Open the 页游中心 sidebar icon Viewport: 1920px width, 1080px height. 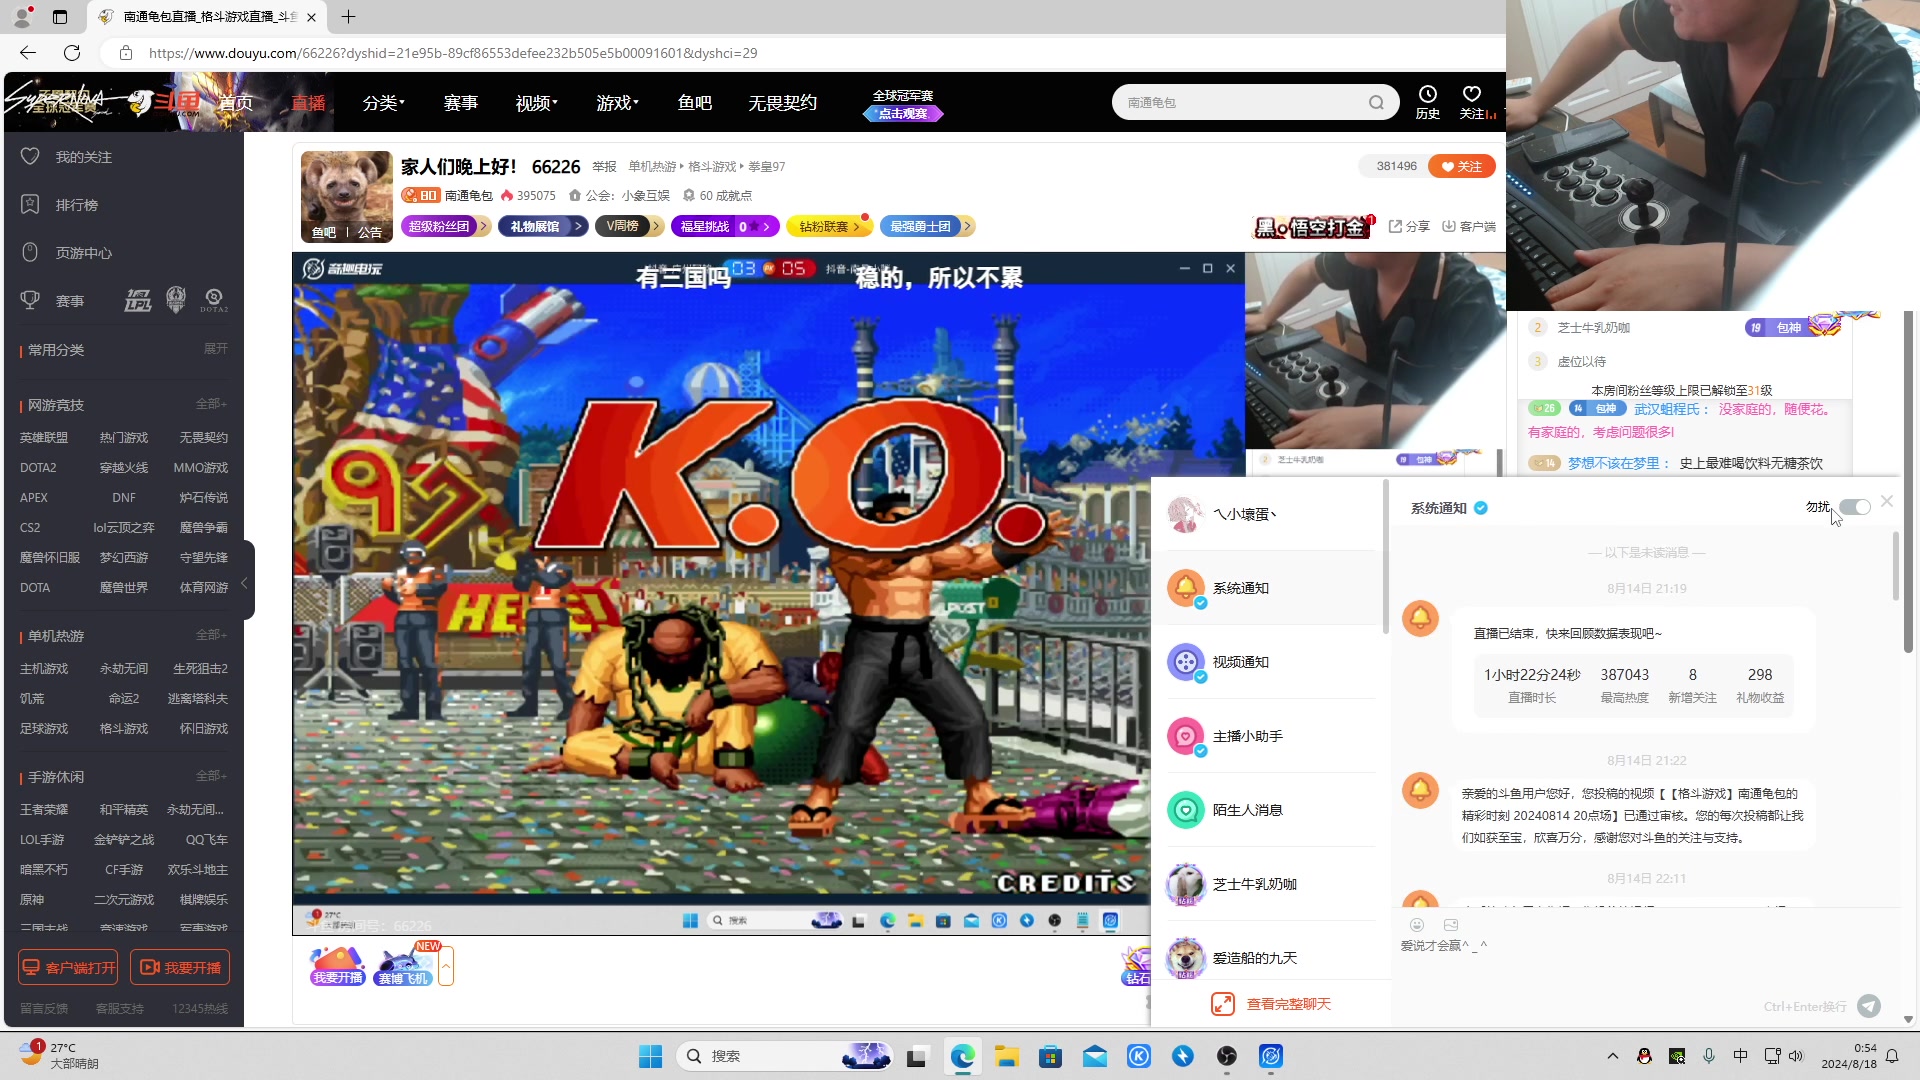pos(30,252)
